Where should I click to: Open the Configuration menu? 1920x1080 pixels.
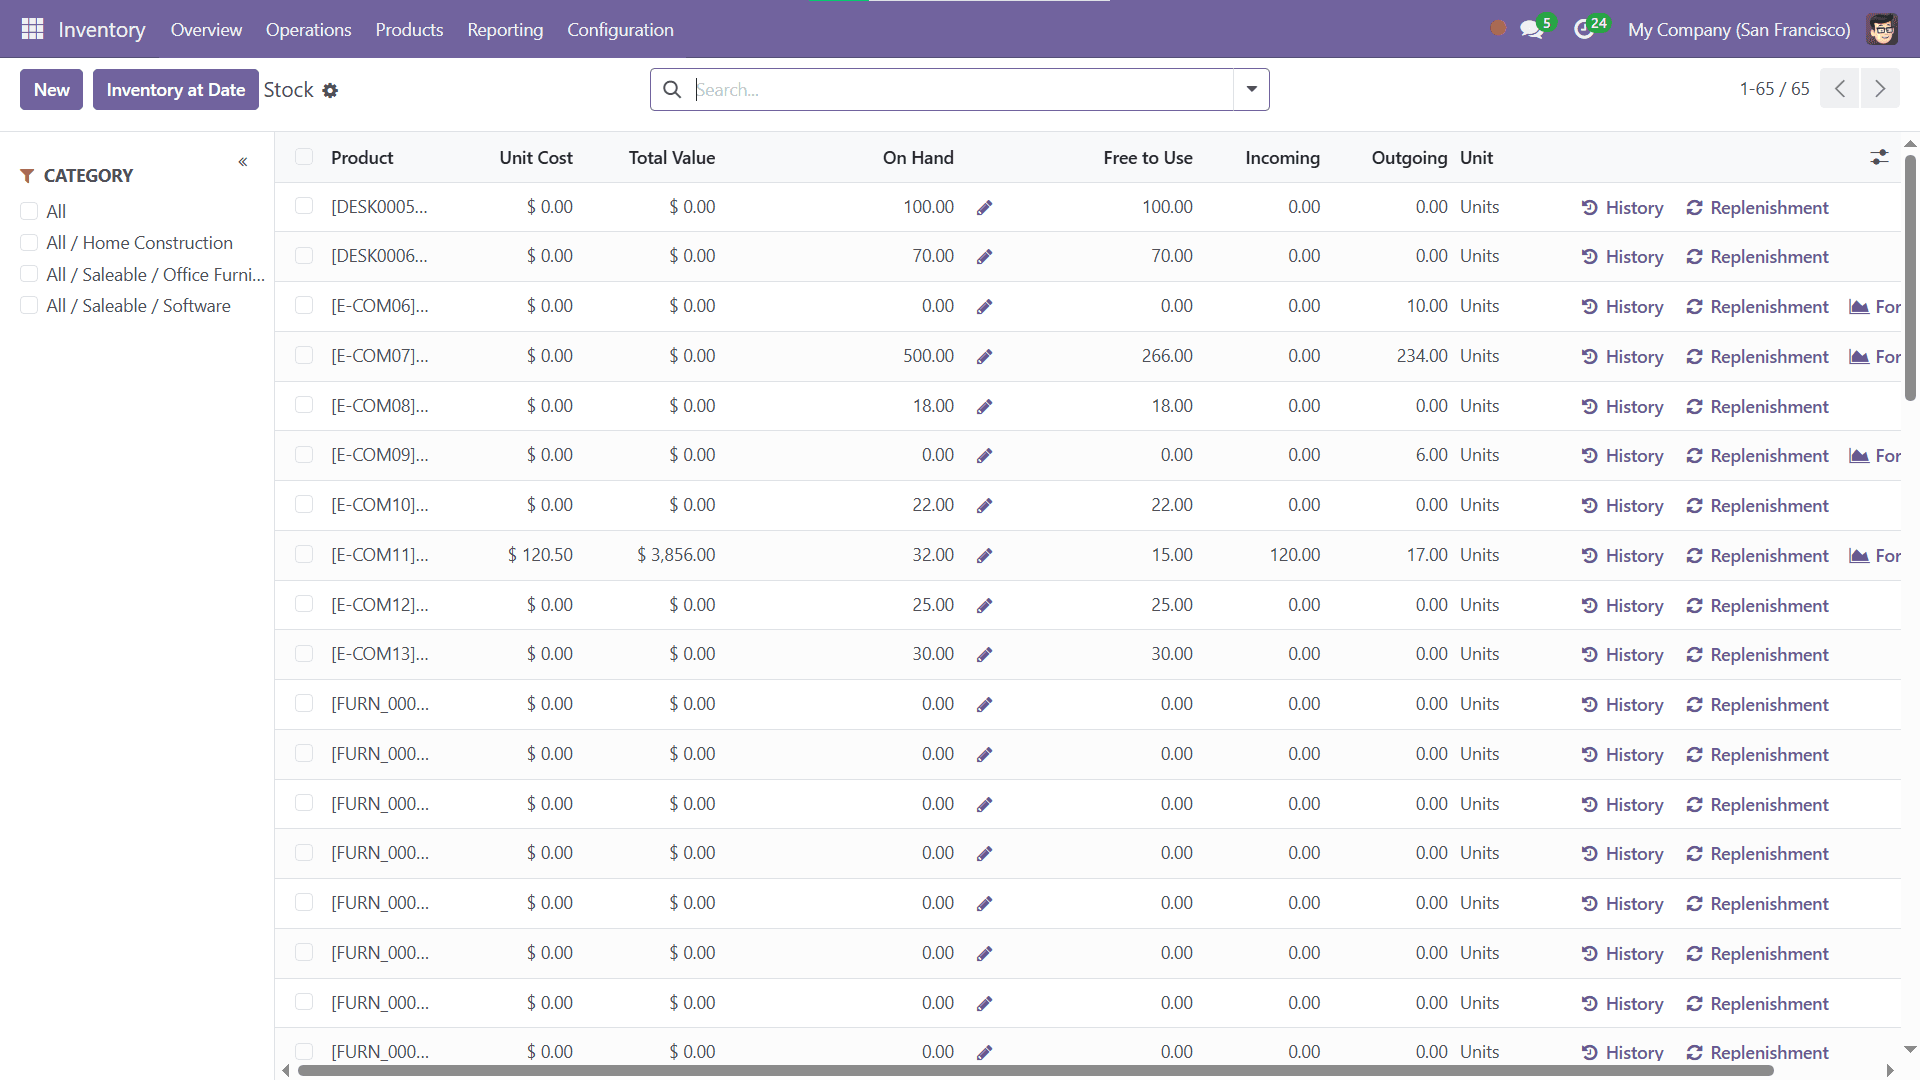tap(620, 29)
